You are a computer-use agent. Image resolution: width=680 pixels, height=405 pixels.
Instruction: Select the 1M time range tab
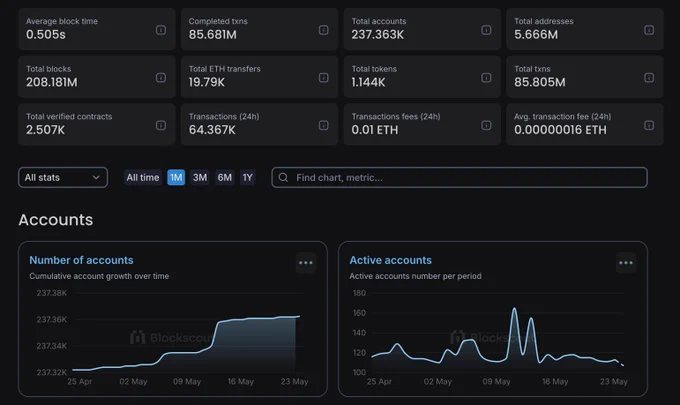176,177
